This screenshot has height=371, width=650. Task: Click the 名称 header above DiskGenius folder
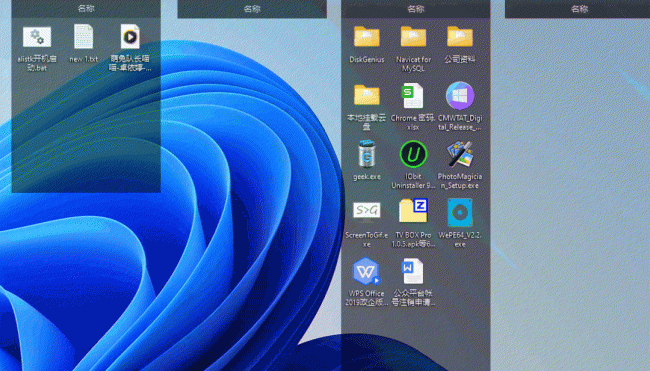coord(416,9)
